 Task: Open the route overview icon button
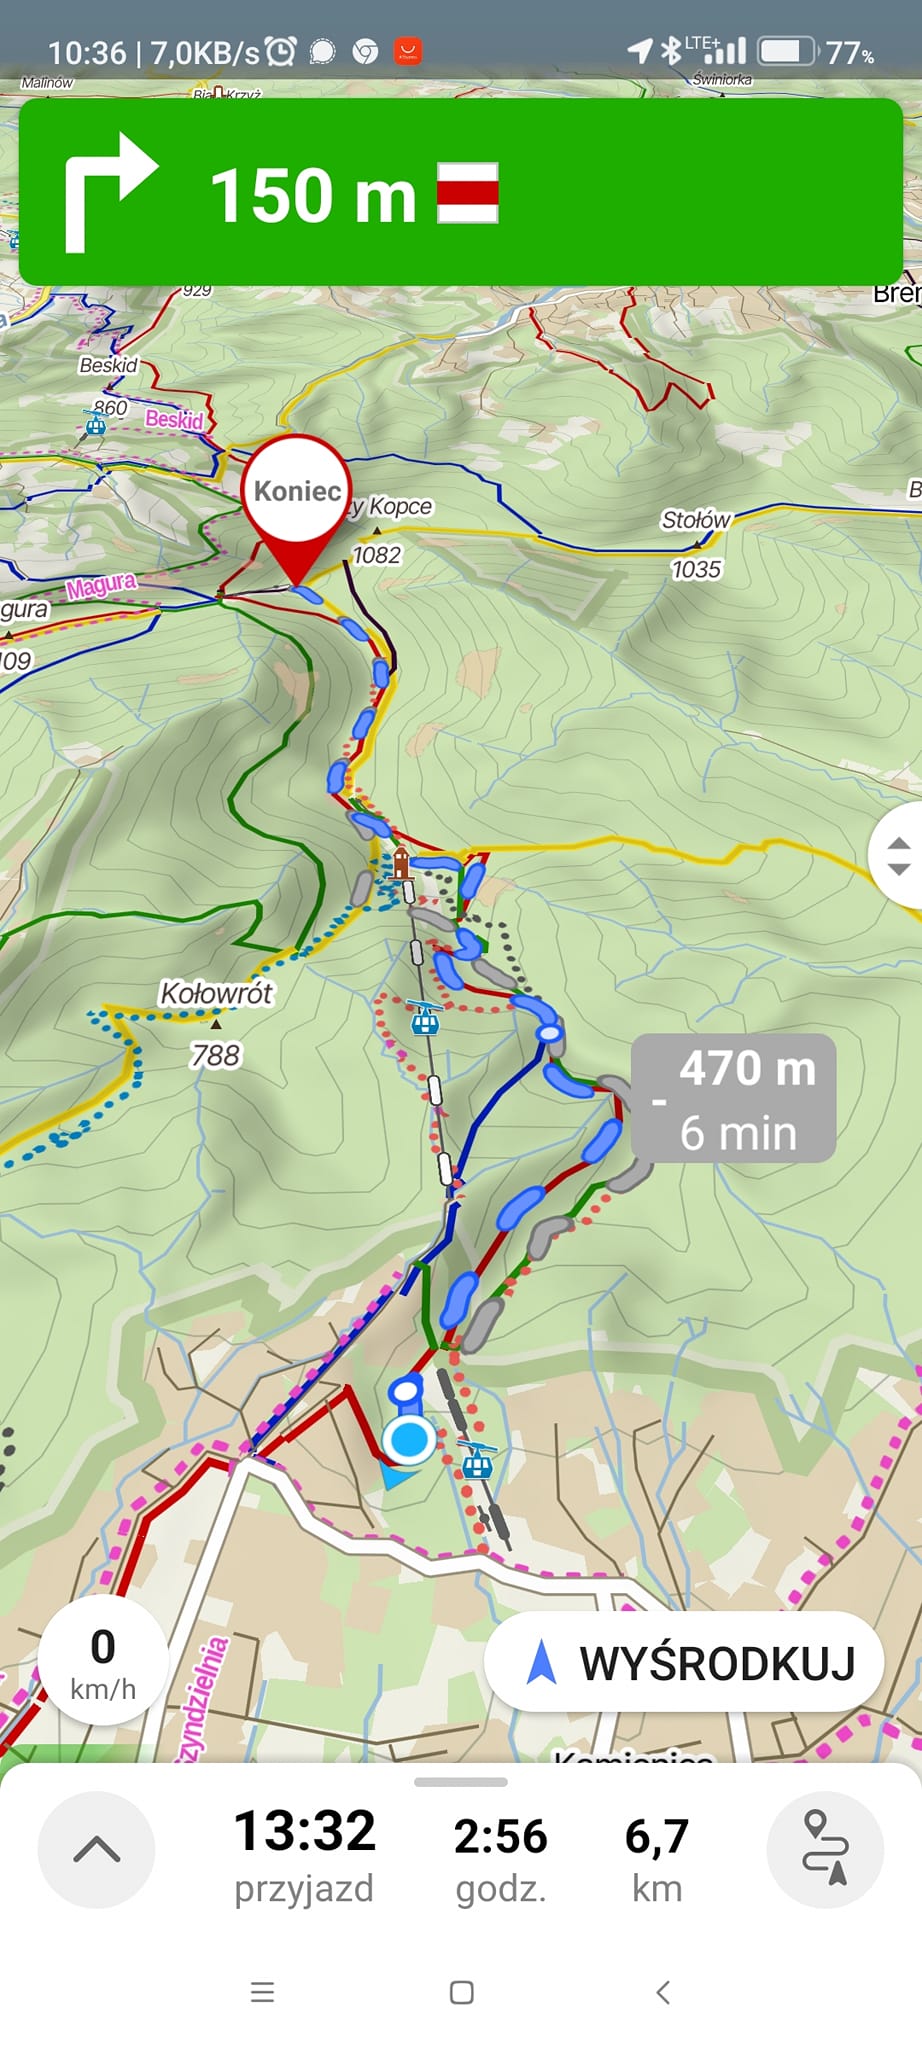click(825, 1849)
